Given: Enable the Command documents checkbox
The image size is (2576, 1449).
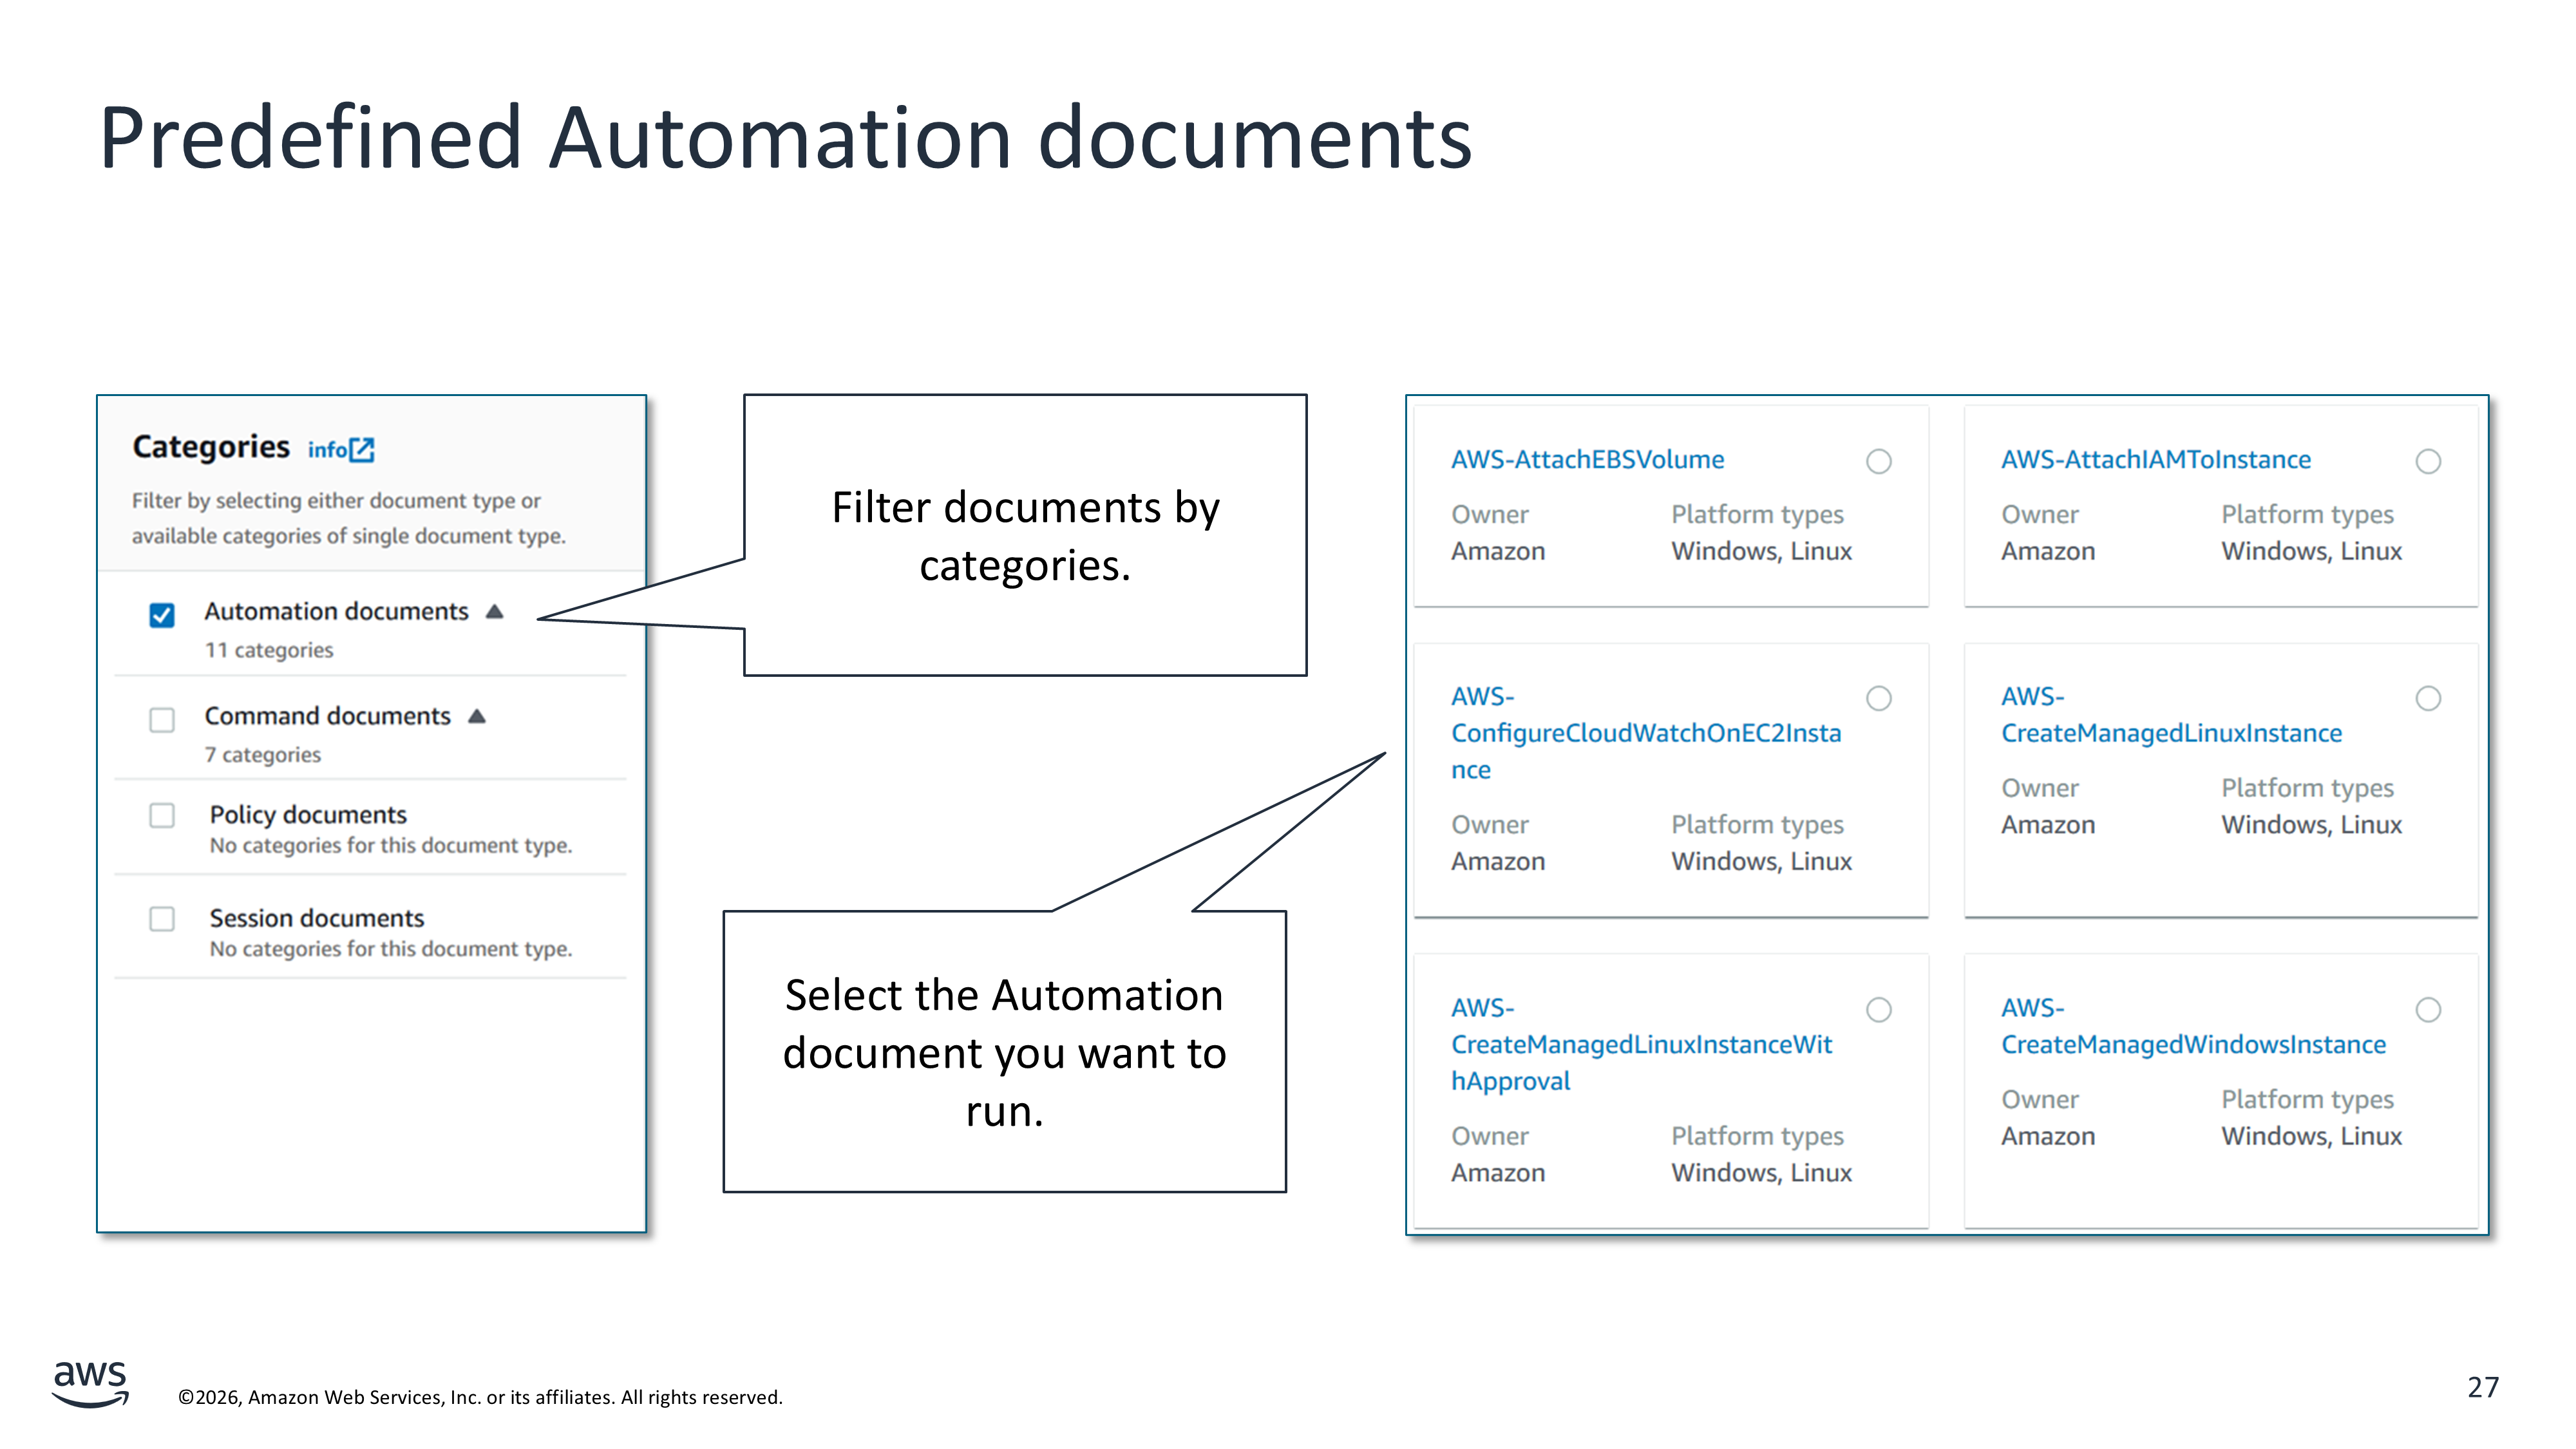Looking at the screenshot, I should 162,720.
